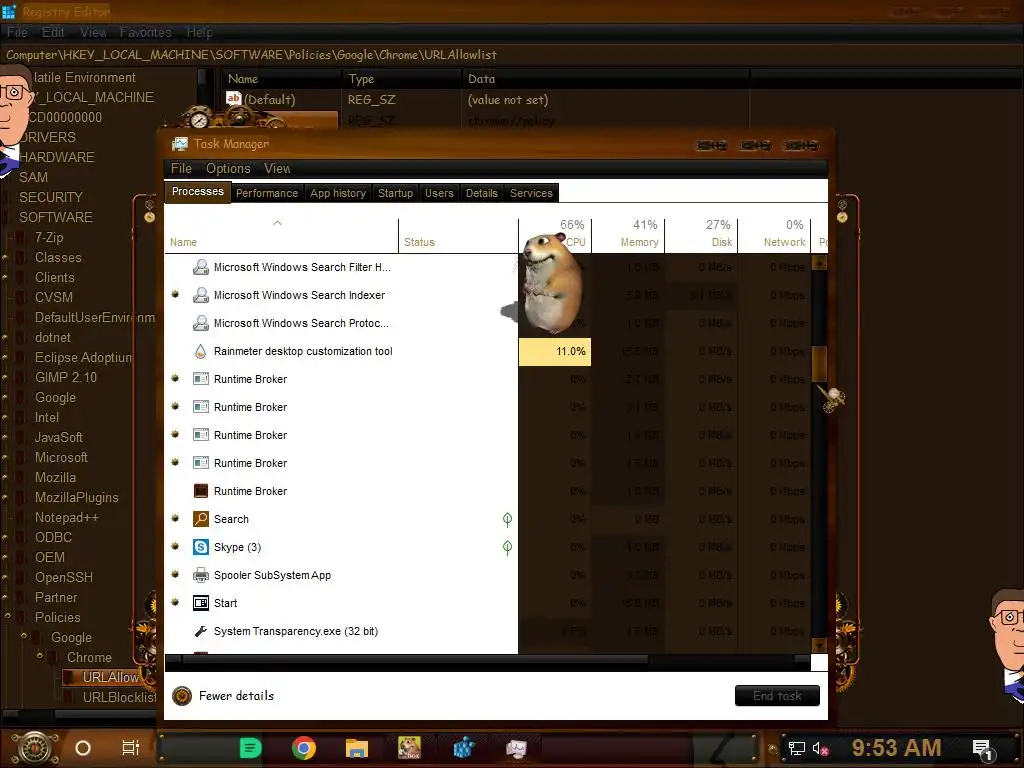Click the Fewer details round icon
1024x768 pixels.
point(182,696)
